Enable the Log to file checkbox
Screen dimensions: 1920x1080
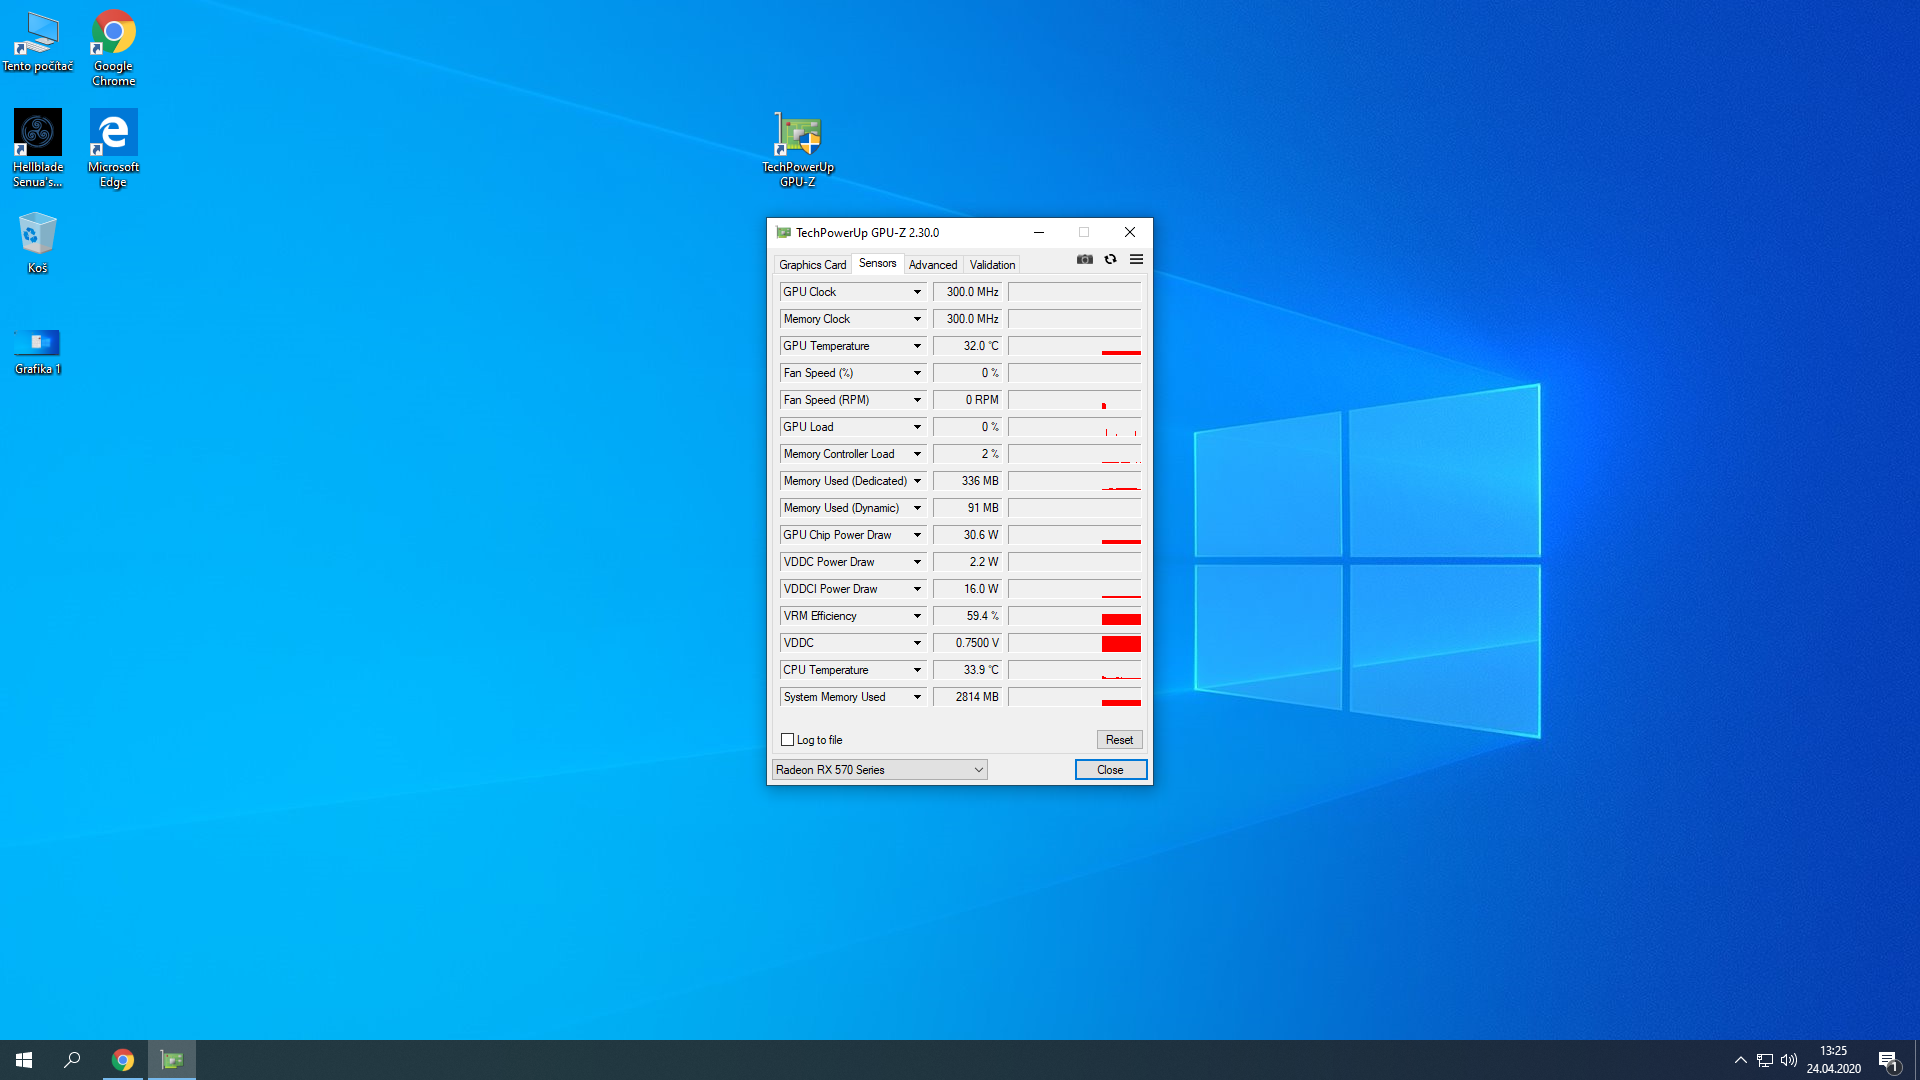point(788,740)
